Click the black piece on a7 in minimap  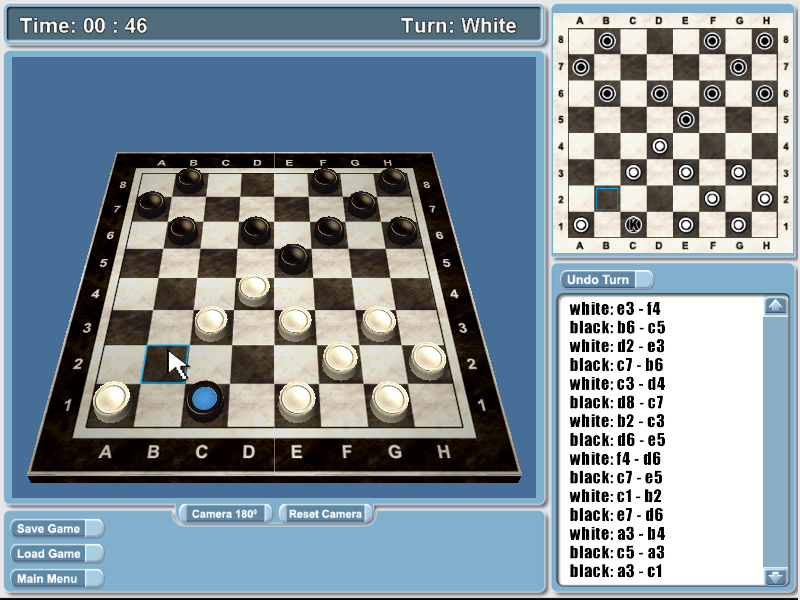[580, 68]
